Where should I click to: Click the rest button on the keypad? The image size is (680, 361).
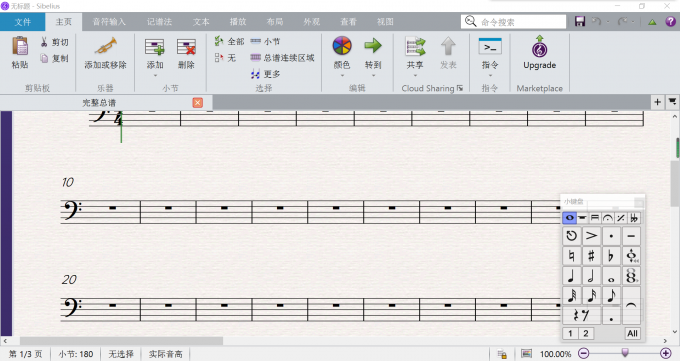pyautogui.click(x=581, y=315)
